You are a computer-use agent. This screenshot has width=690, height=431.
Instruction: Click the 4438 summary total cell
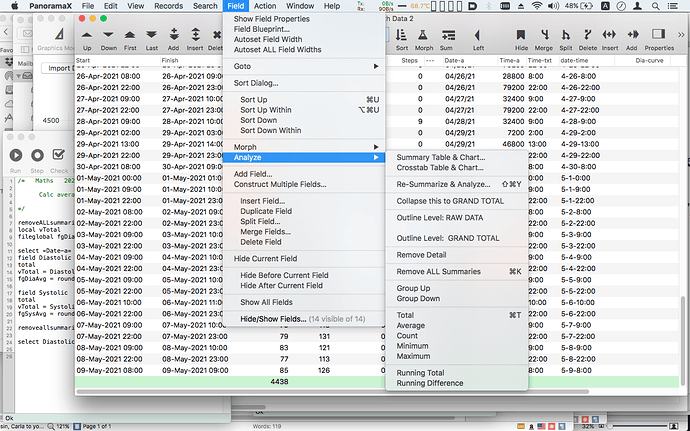279,382
